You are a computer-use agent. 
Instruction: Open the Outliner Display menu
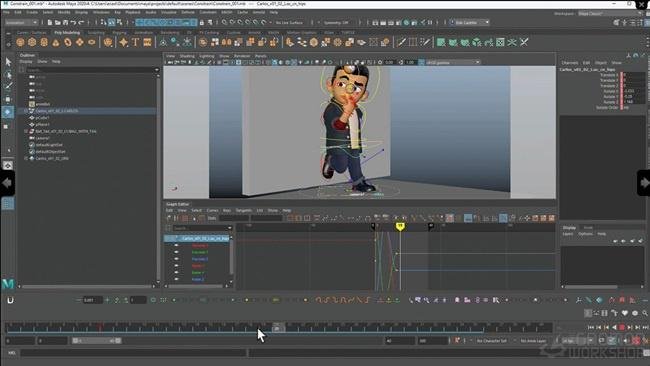(x=26, y=61)
